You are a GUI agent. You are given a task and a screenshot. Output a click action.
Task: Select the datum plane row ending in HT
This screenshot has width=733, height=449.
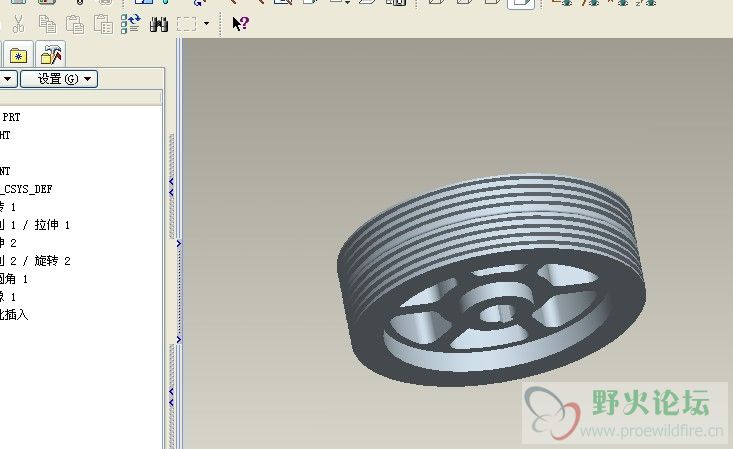point(5,135)
